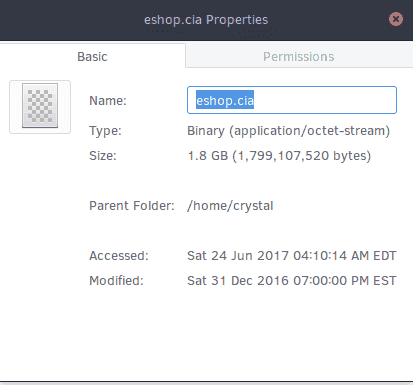Click the blank part of the Name field

tap(325, 100)
